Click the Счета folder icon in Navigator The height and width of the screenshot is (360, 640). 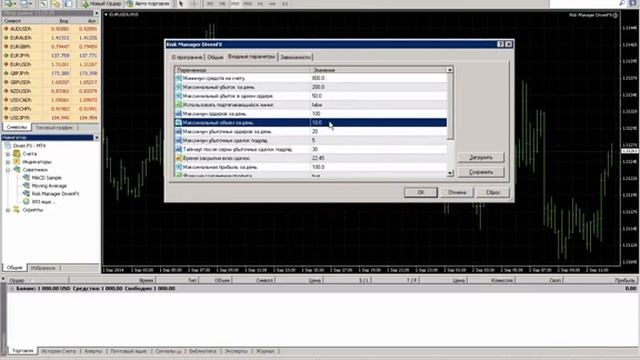tap(17, 153)
